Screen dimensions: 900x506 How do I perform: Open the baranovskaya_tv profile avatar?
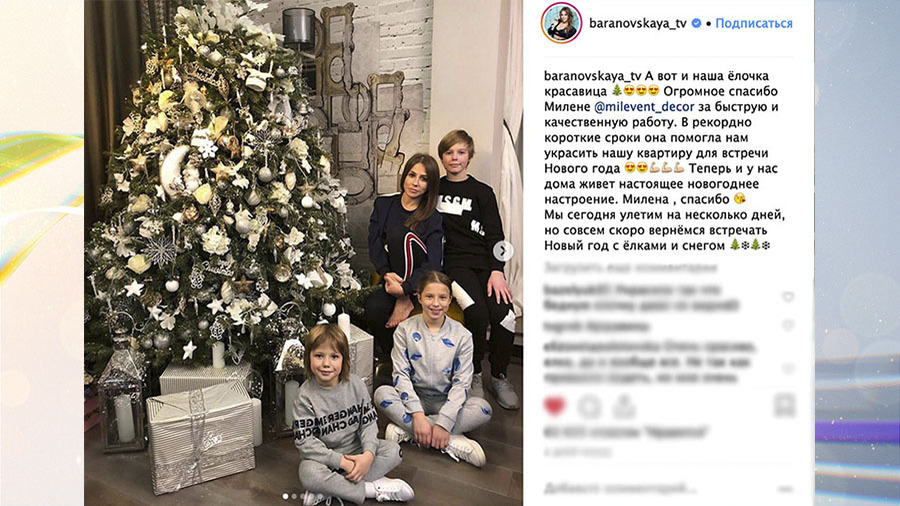561,23
